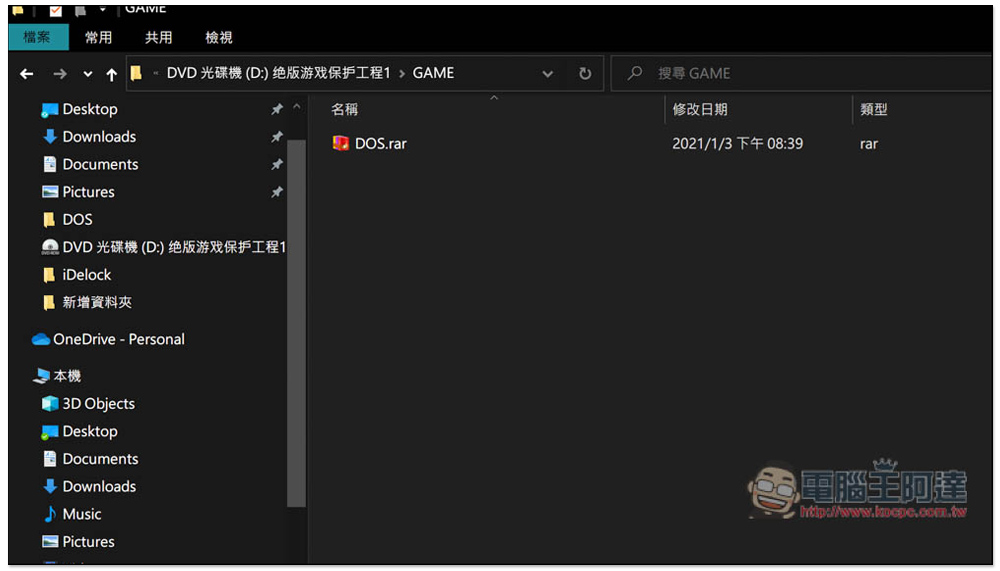Select the rar type cell
Screen dimensions: 1000x571
click(x=869, y=144)
